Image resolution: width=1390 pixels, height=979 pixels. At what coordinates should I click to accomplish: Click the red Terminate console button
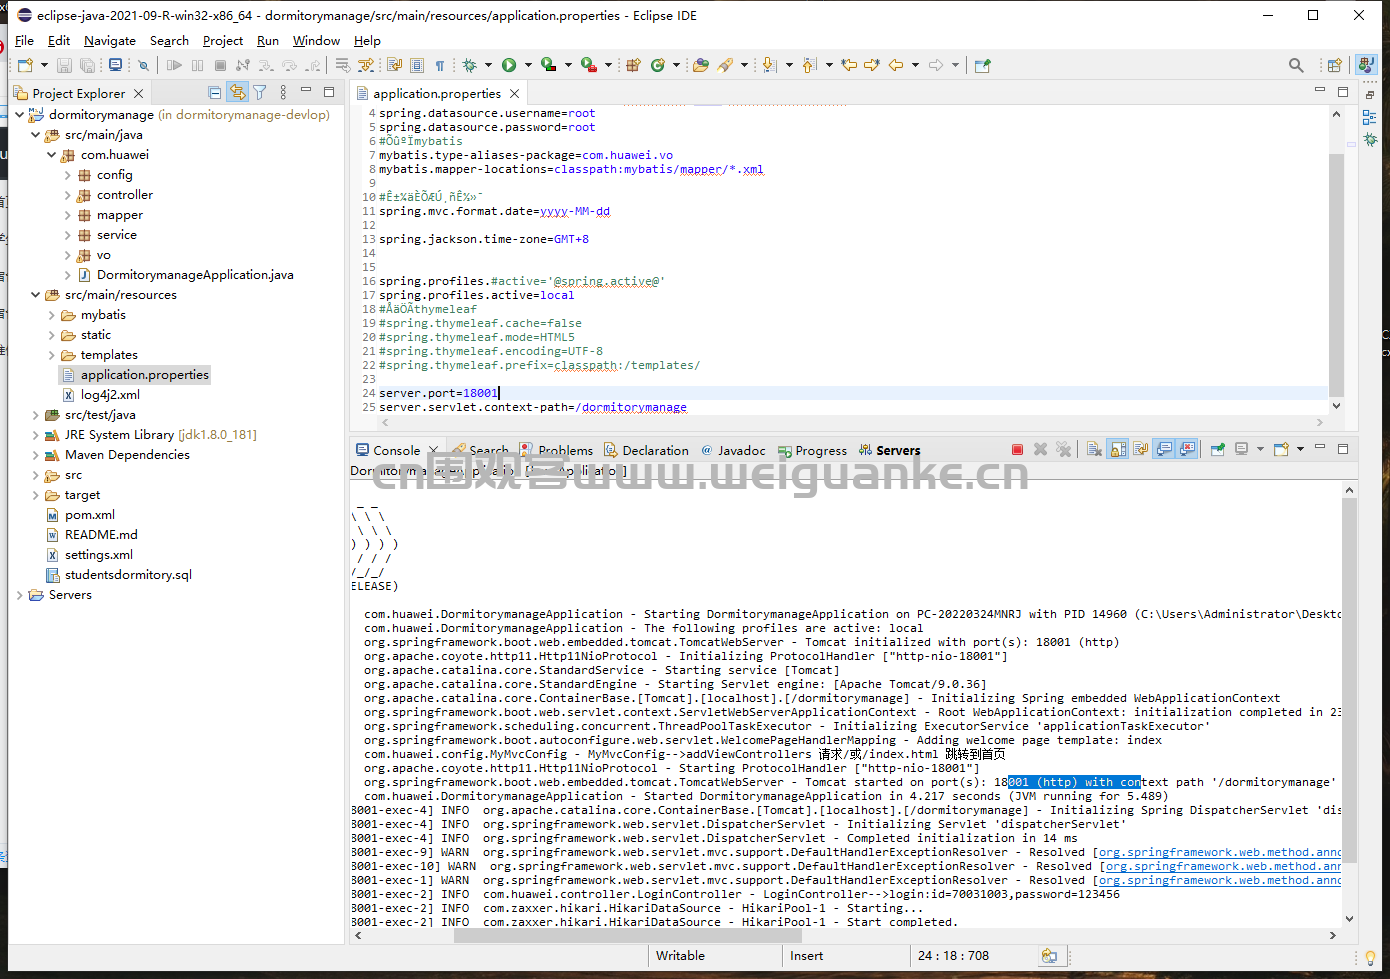click(x=1017, y=449)
